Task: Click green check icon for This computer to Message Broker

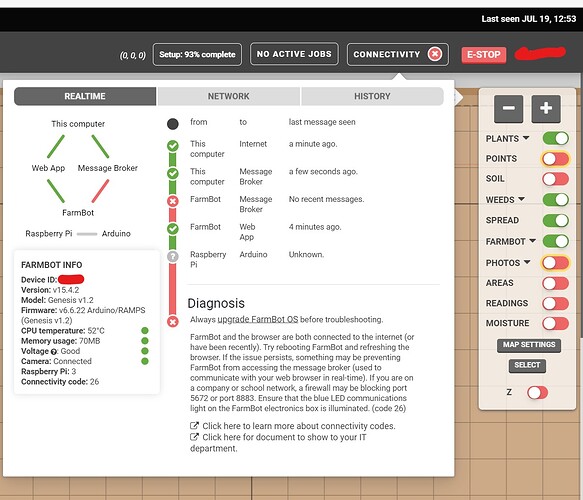Action: [173, 173]
